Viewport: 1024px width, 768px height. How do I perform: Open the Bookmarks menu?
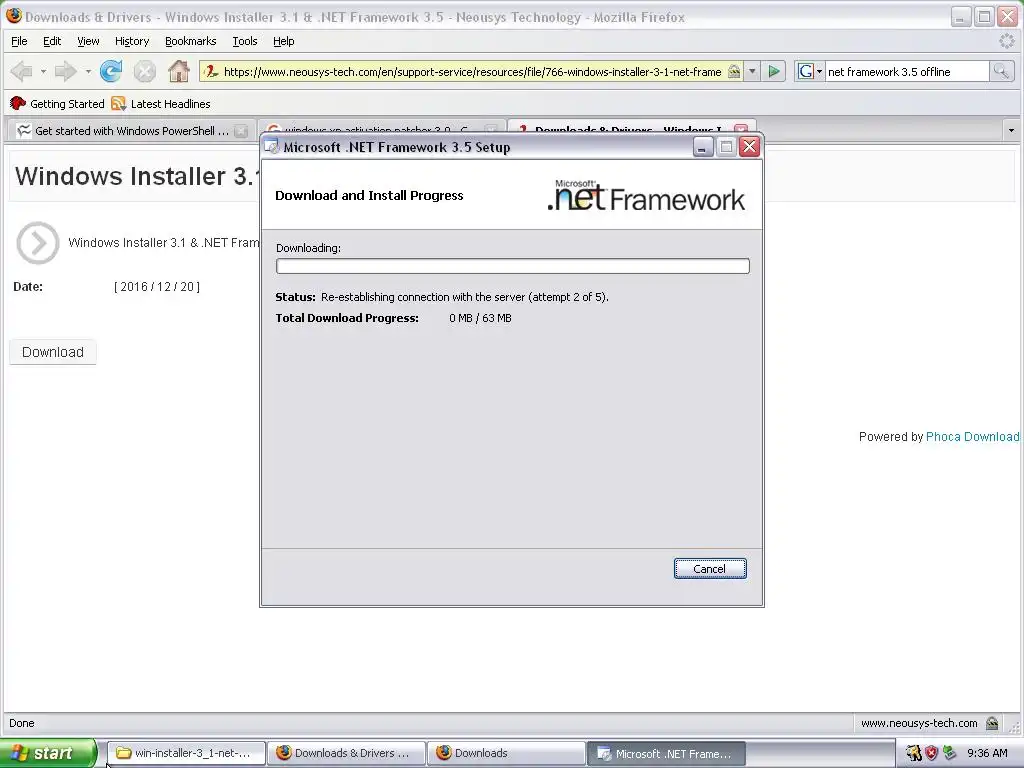click(x=190, y=41)
